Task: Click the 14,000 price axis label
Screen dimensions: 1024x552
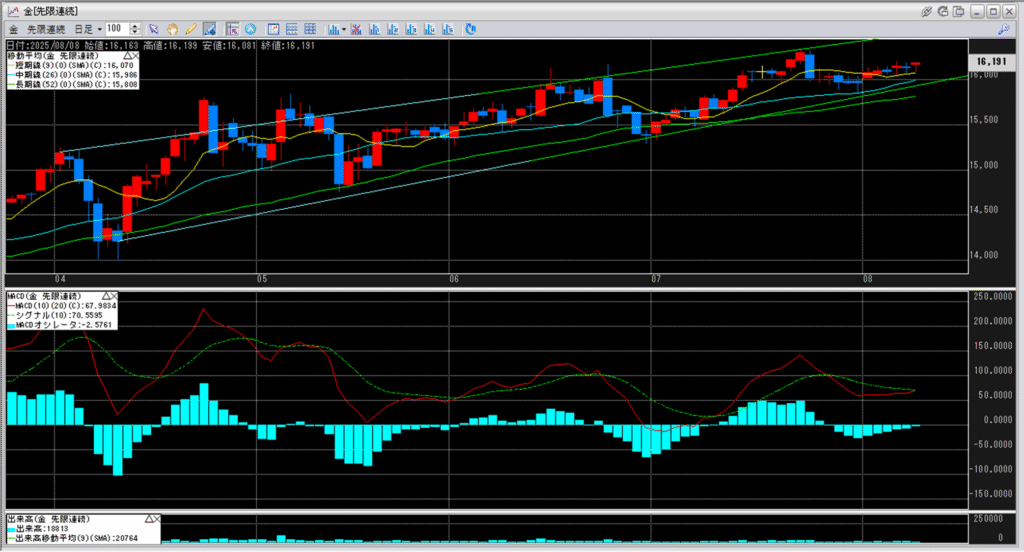Action: (x=984, y=255)
